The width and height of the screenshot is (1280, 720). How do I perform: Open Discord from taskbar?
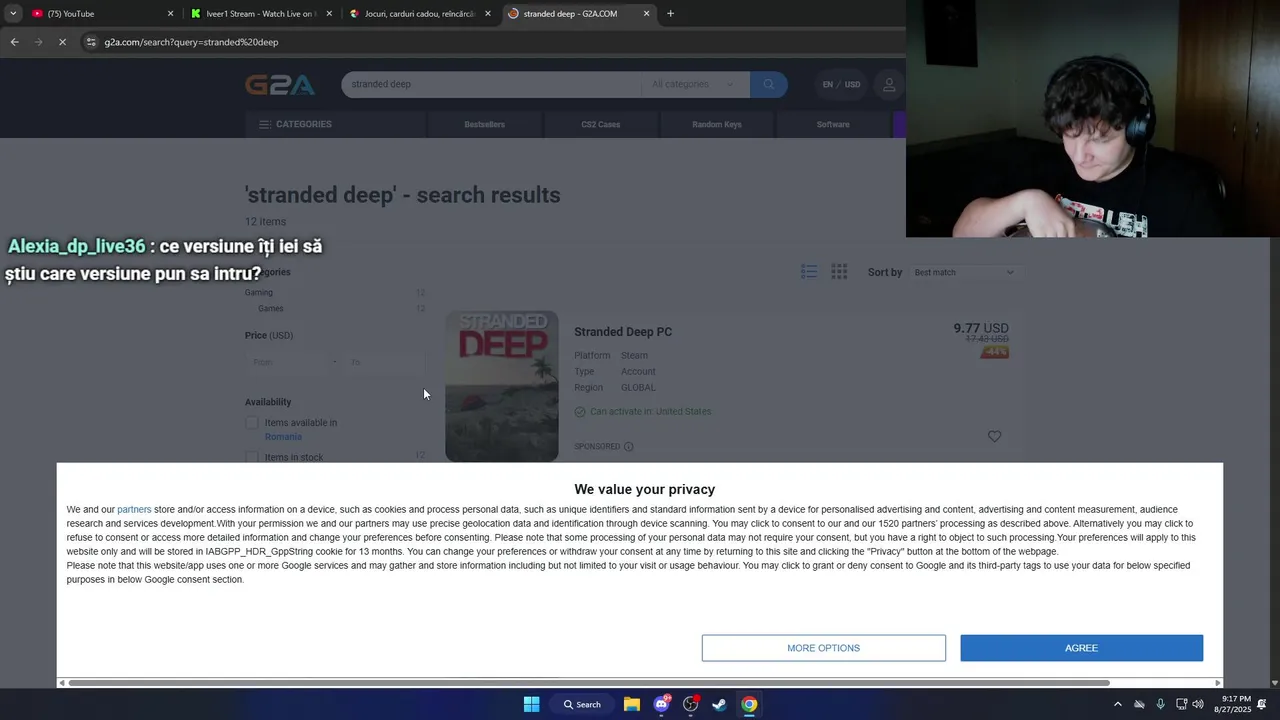(x=661, y=704)
